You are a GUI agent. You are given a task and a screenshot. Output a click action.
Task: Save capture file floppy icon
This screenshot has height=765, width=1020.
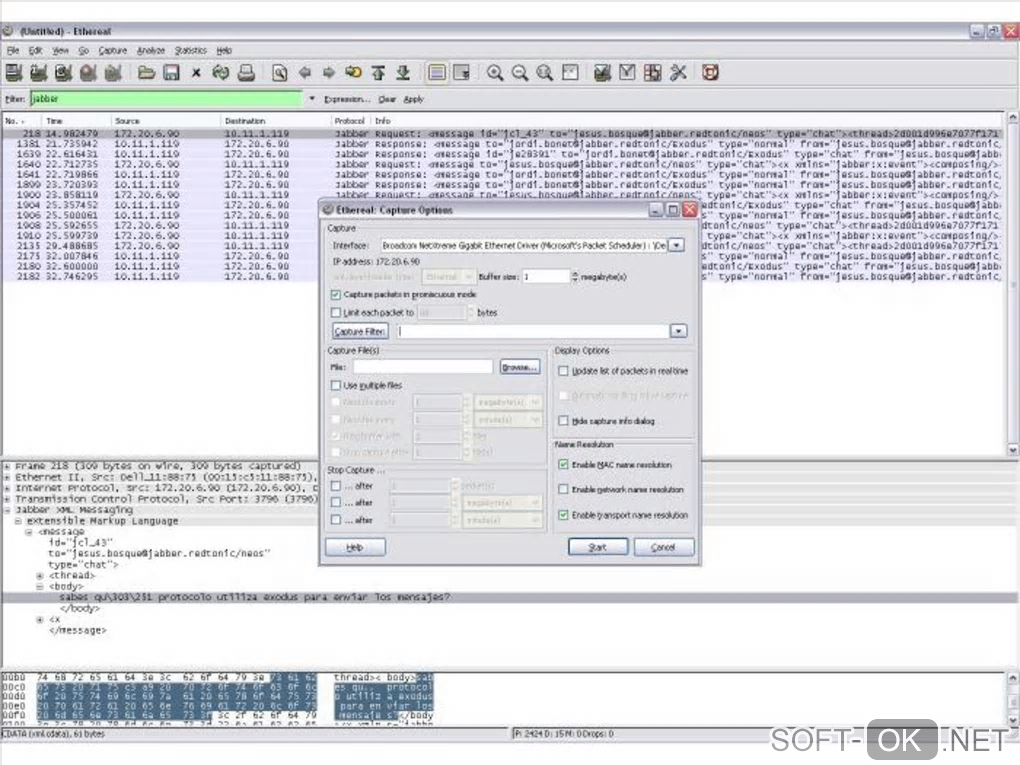[x=171, y=73]
